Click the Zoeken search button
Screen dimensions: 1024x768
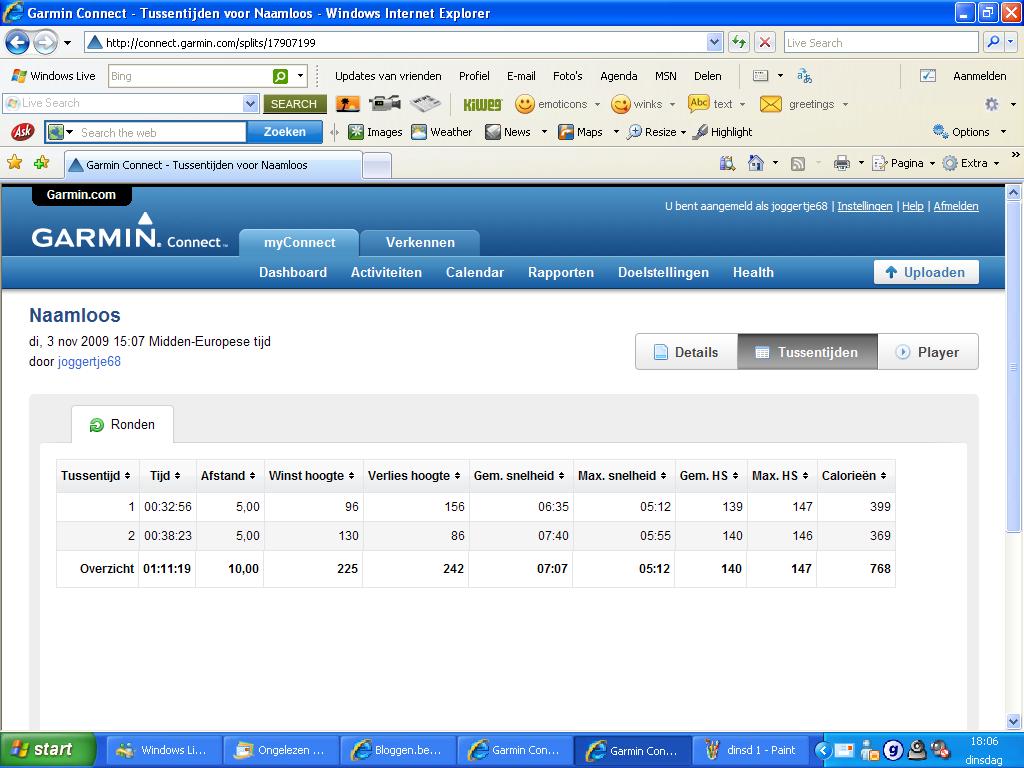[x=285, y=132]
